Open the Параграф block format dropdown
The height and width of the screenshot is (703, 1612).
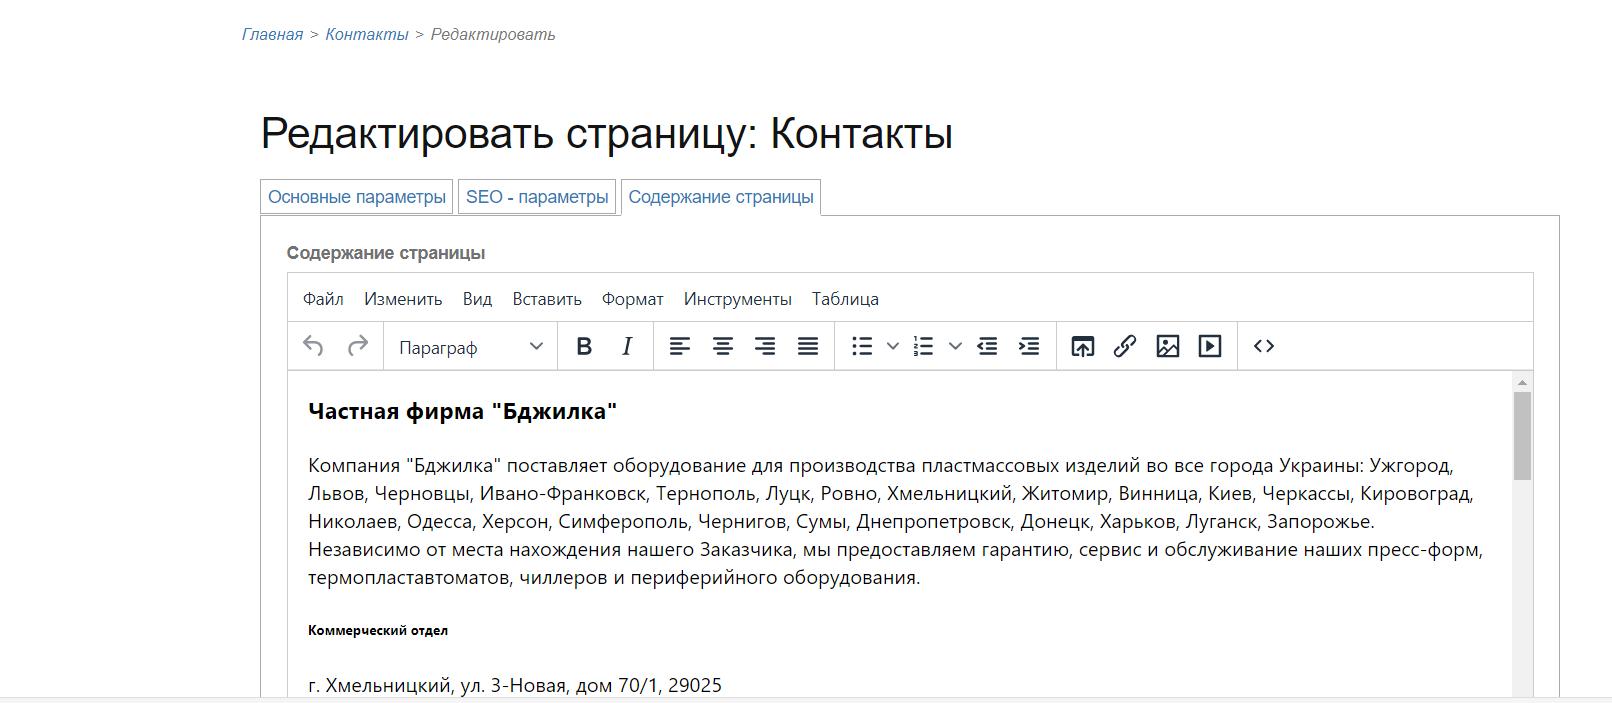(x=470, y=347)
